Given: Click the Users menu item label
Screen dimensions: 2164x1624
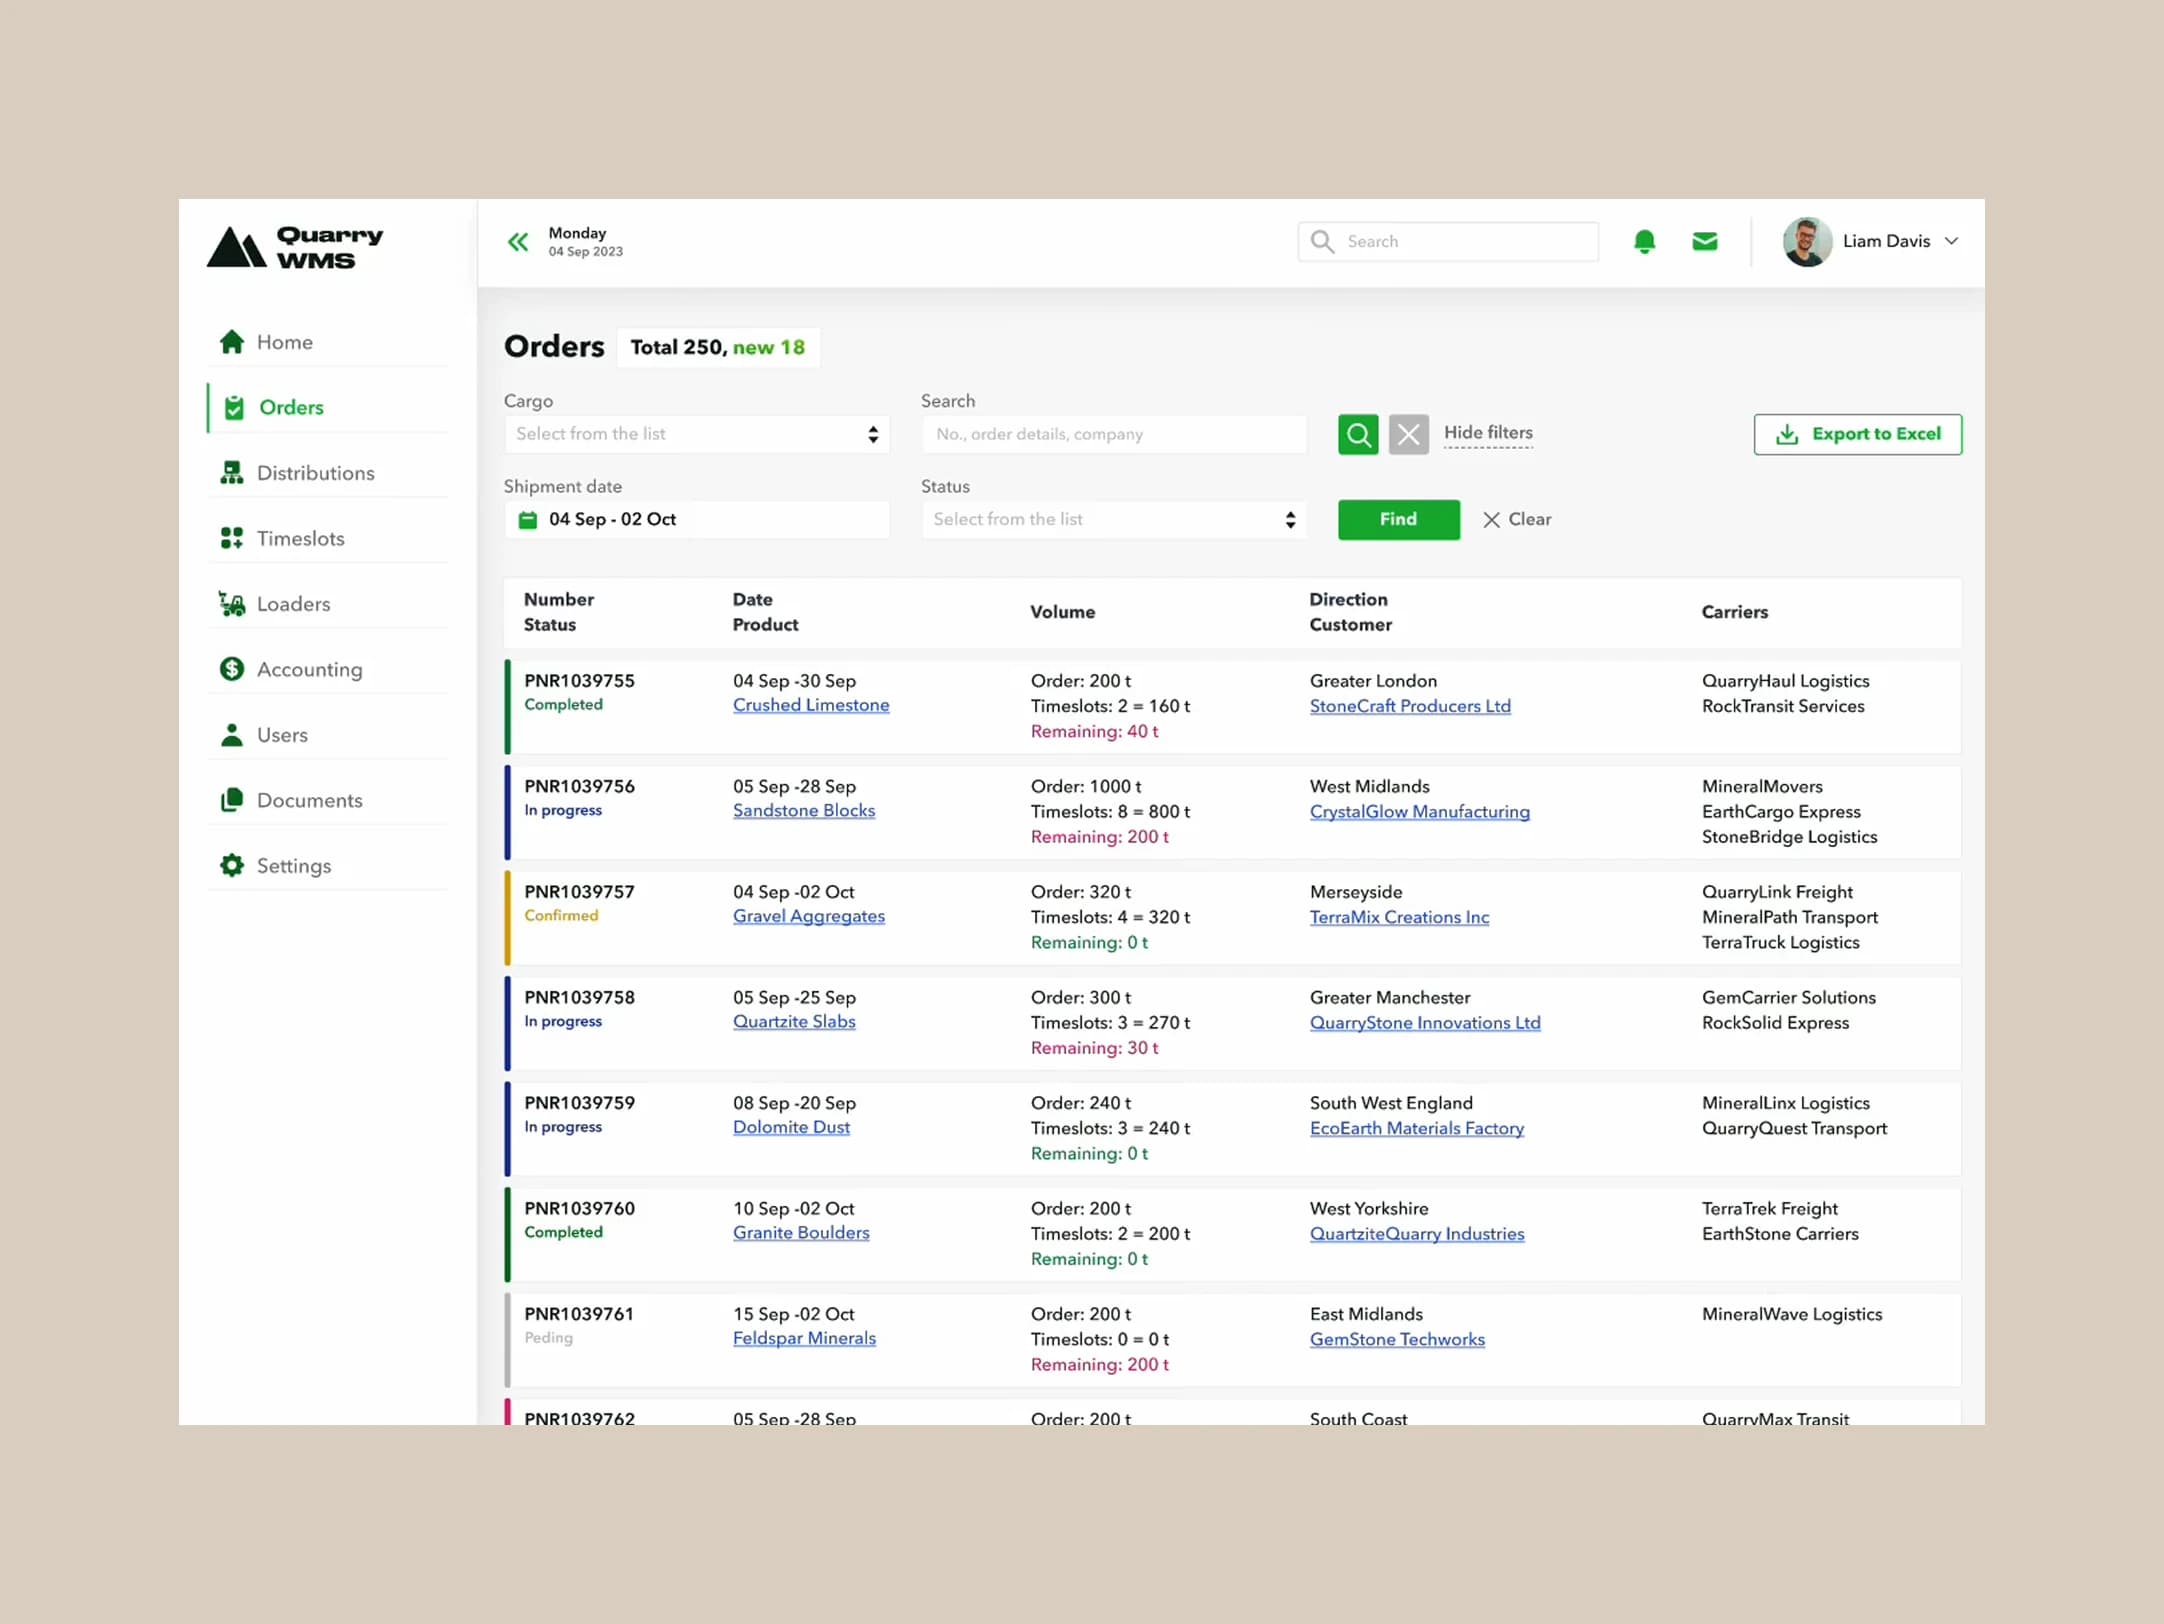Looking at the screenshot, I should 282,735.
